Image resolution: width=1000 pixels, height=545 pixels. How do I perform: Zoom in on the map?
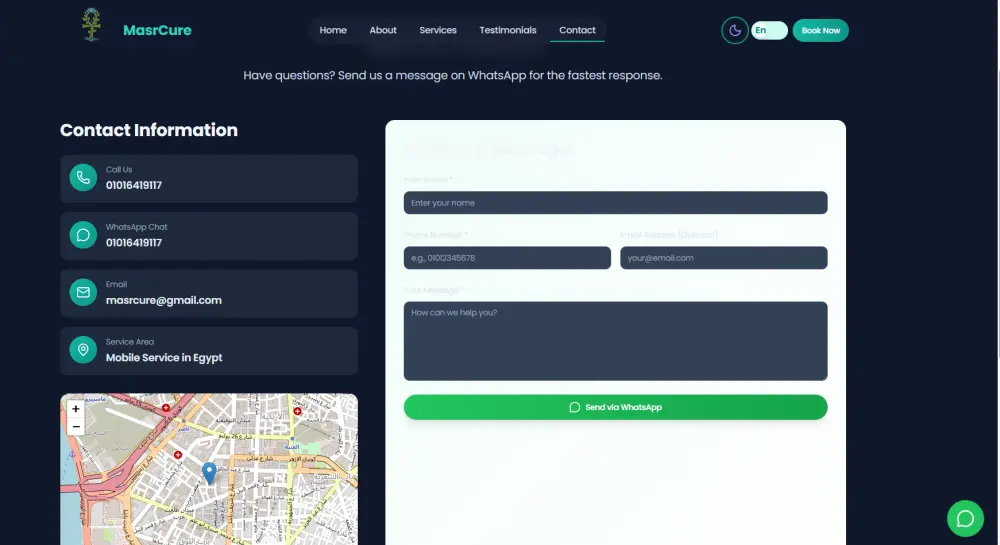(x=76, y=409)
